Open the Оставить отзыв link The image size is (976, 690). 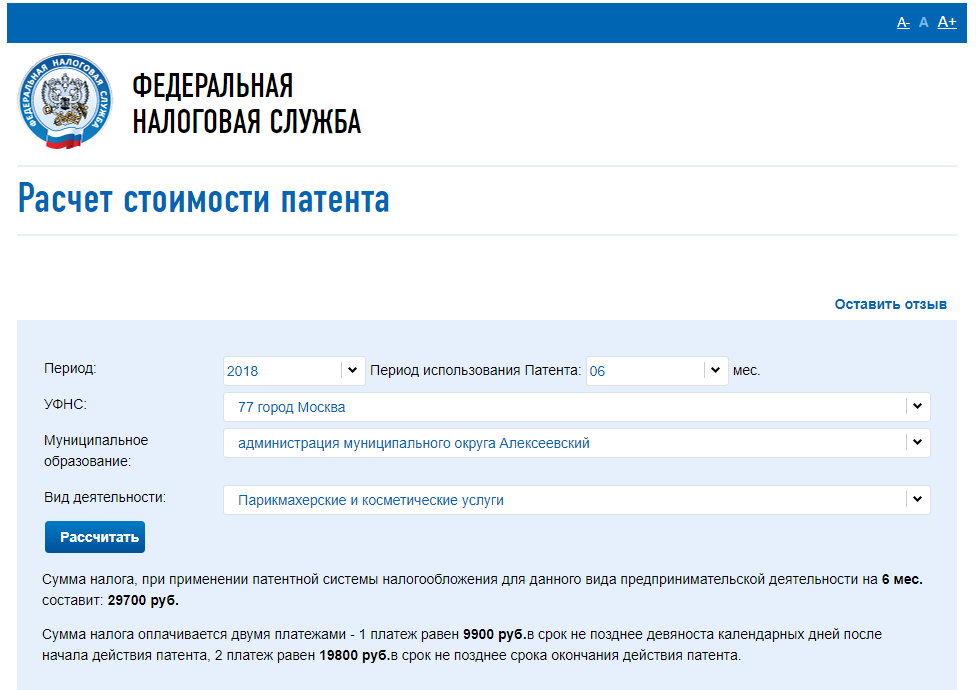[x=890, y=304]
